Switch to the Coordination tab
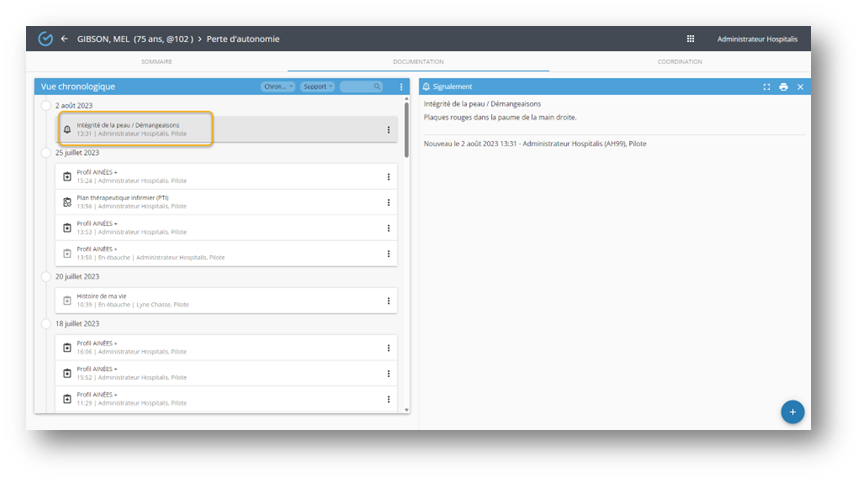 [x=679, y=62]
